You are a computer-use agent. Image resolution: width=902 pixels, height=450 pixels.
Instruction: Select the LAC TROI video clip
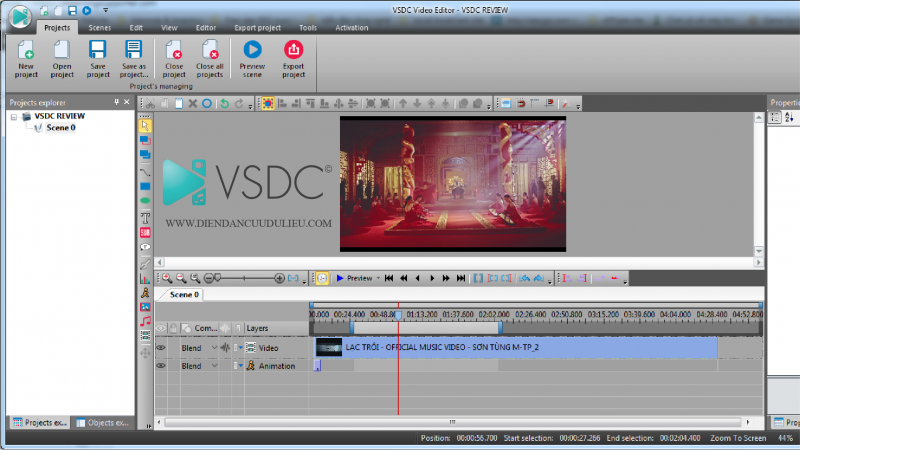[517, 347]
